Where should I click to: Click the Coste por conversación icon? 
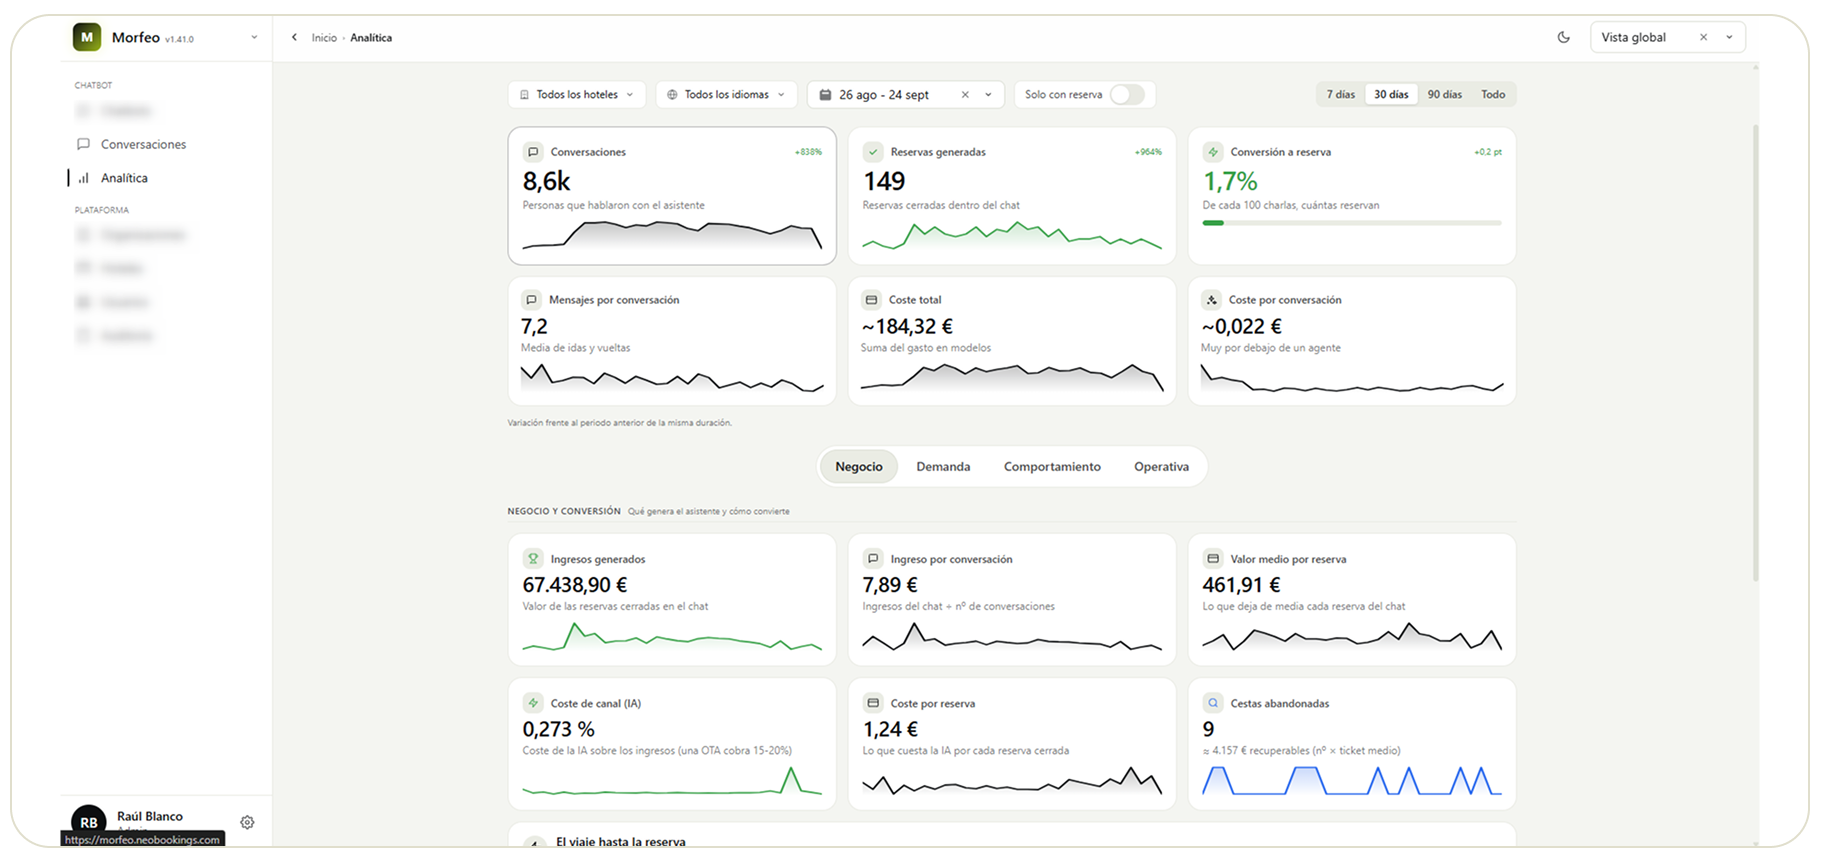[x=1211, y=300]
